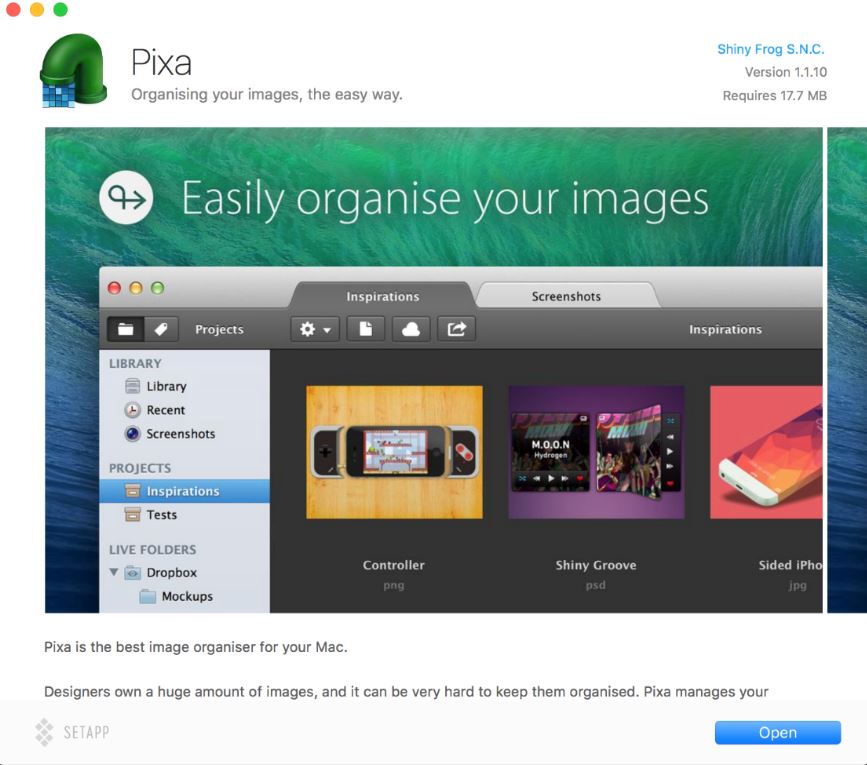
Task: Click the Mockups folder icon
Action: point(148,596)
